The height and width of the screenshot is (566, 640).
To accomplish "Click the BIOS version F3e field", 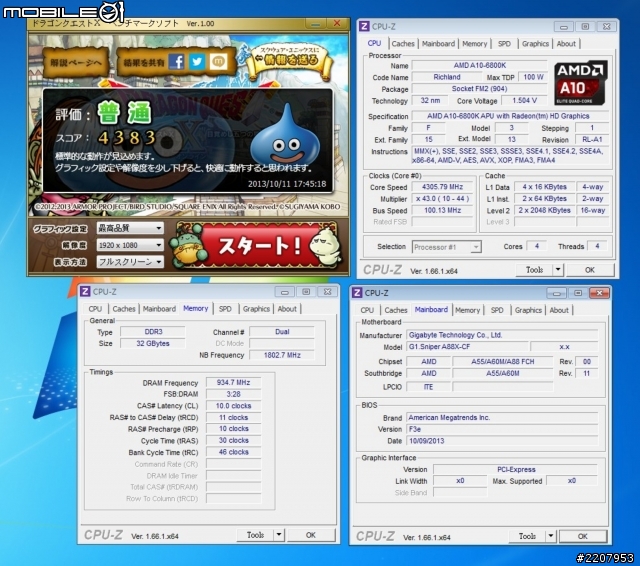I will point(502,429).
